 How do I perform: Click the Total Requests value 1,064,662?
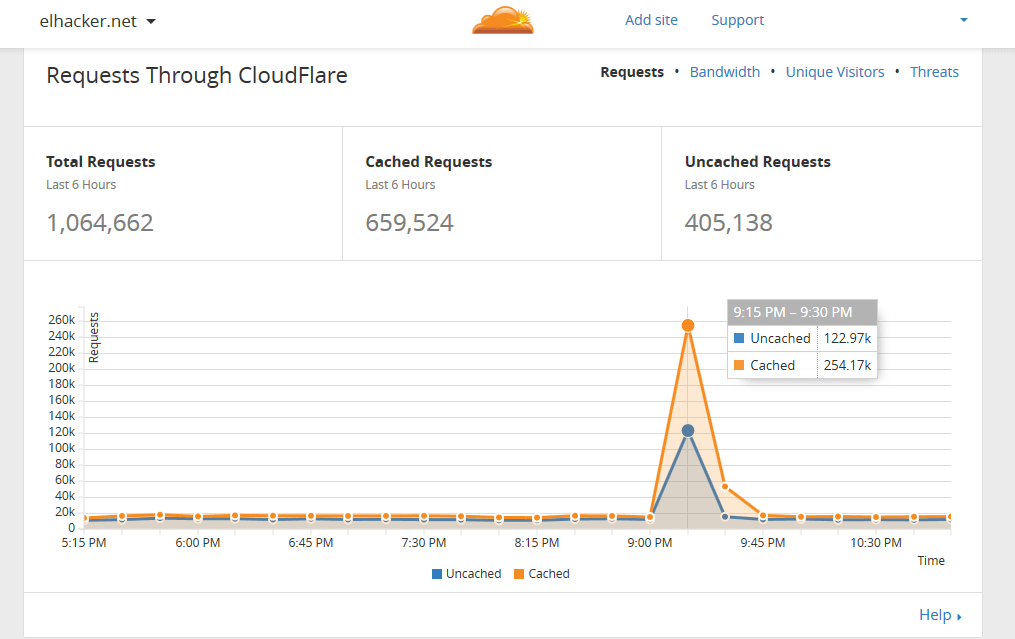coord(100,223)
